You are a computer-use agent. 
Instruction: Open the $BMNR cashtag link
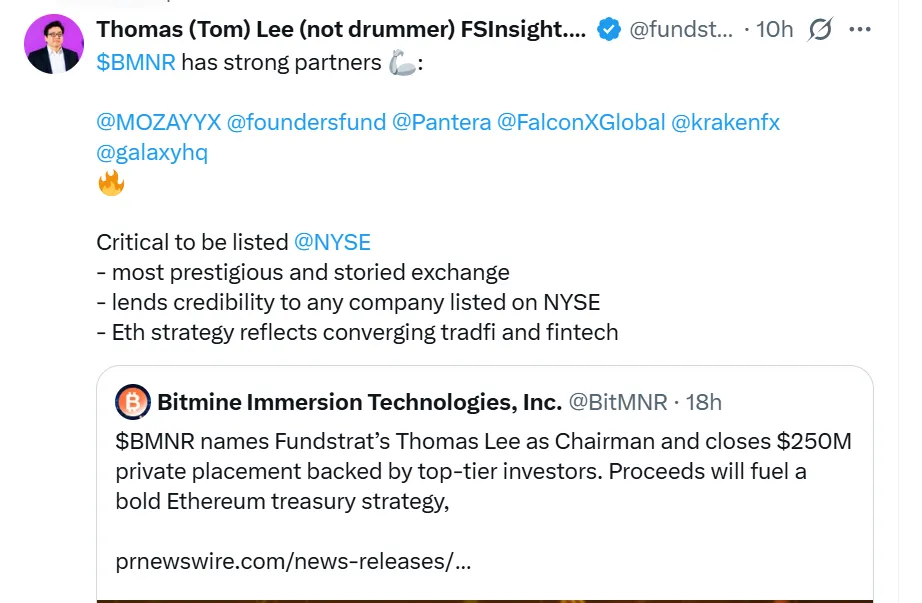136,62
